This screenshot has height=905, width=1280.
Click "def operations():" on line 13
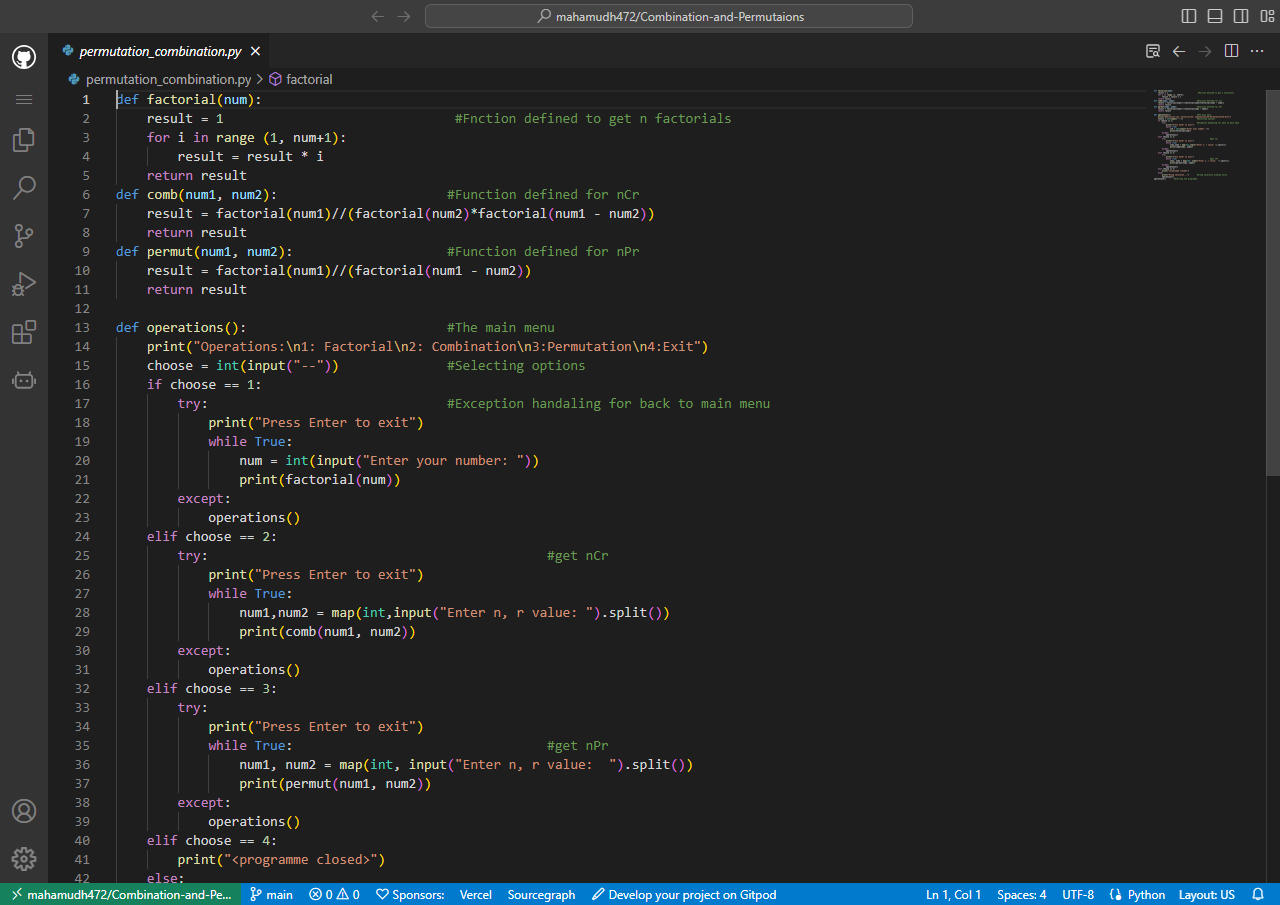pos(181,327)
